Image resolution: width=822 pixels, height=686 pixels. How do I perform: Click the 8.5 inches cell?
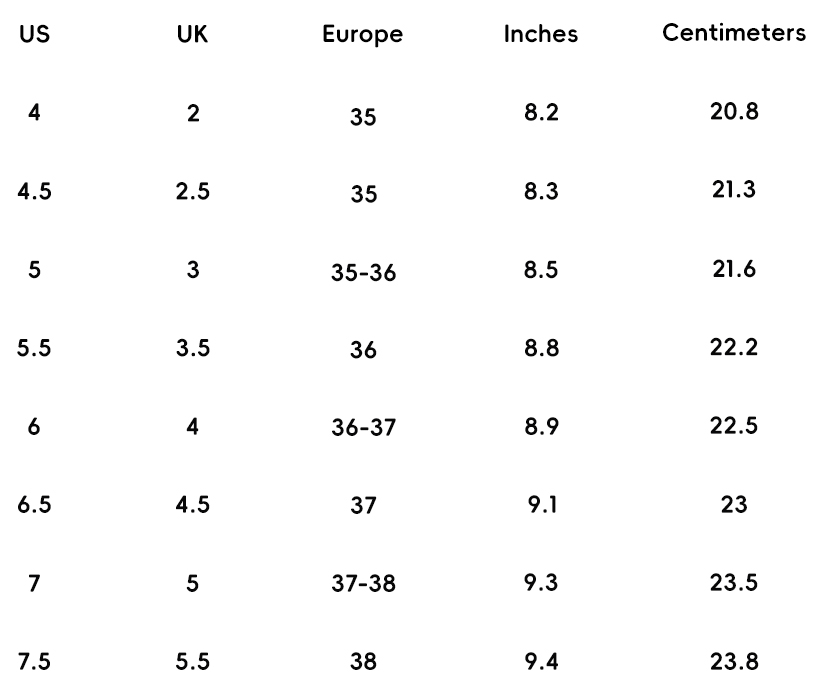click(541, 269)
